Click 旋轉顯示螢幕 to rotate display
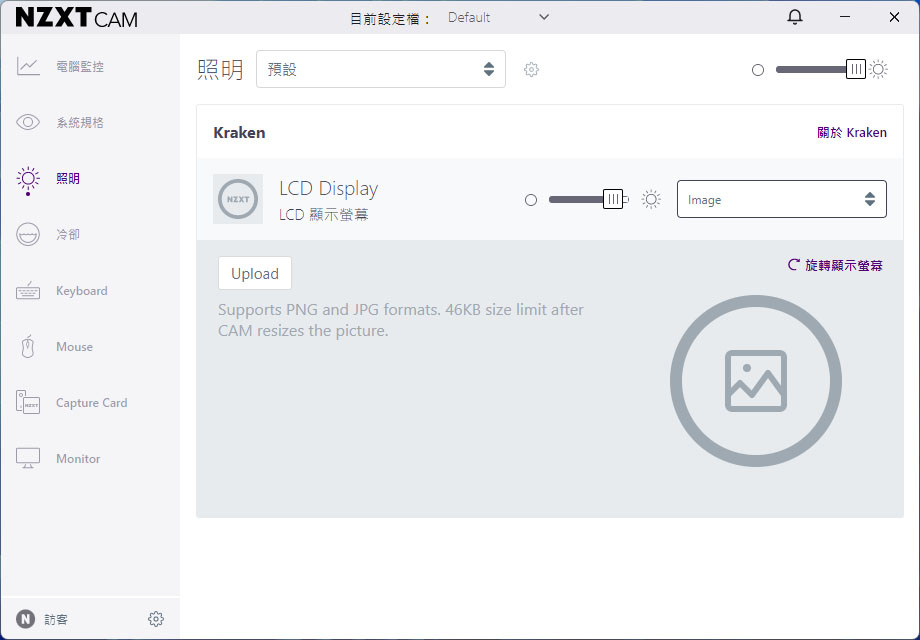Screen dimensions: 920x640 pos(835,265)
